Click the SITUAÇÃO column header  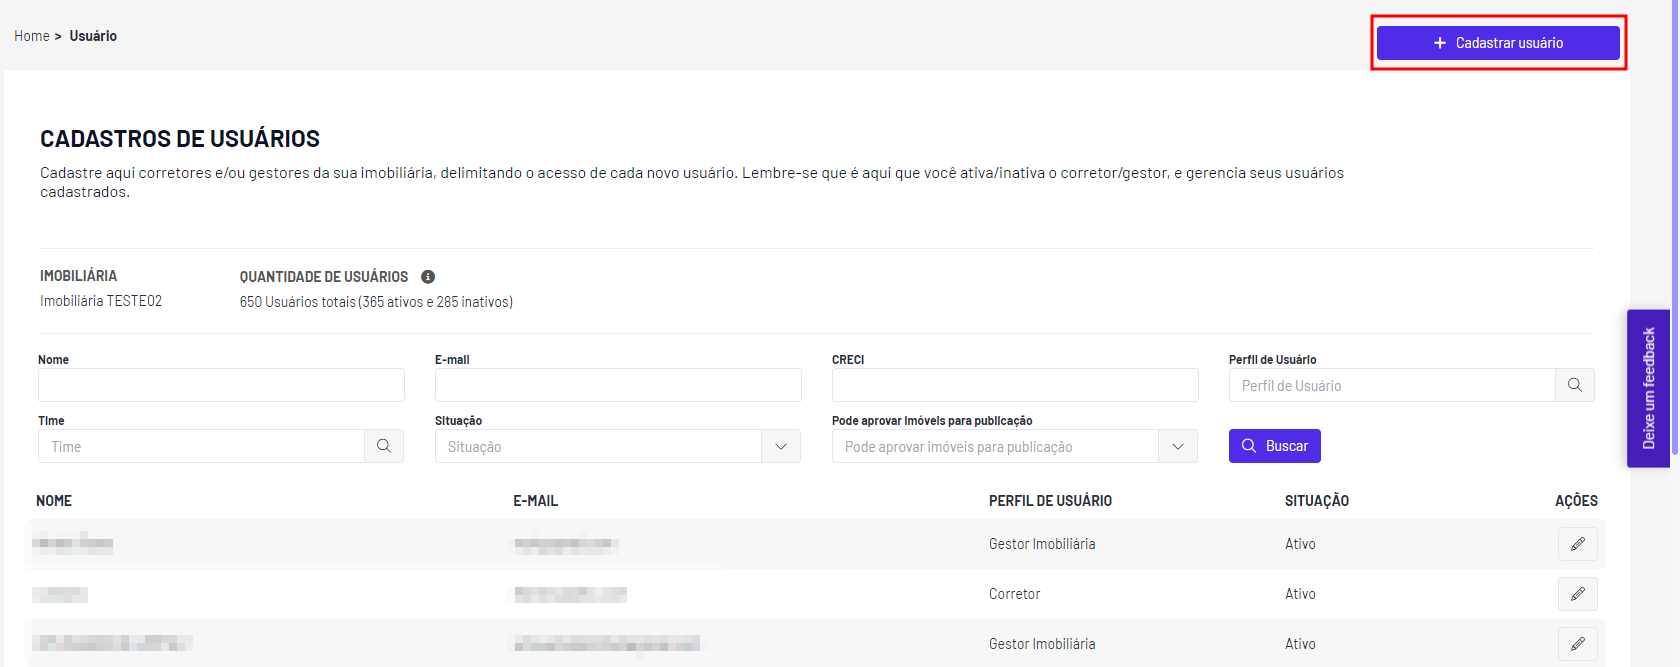coord(1317,501)
